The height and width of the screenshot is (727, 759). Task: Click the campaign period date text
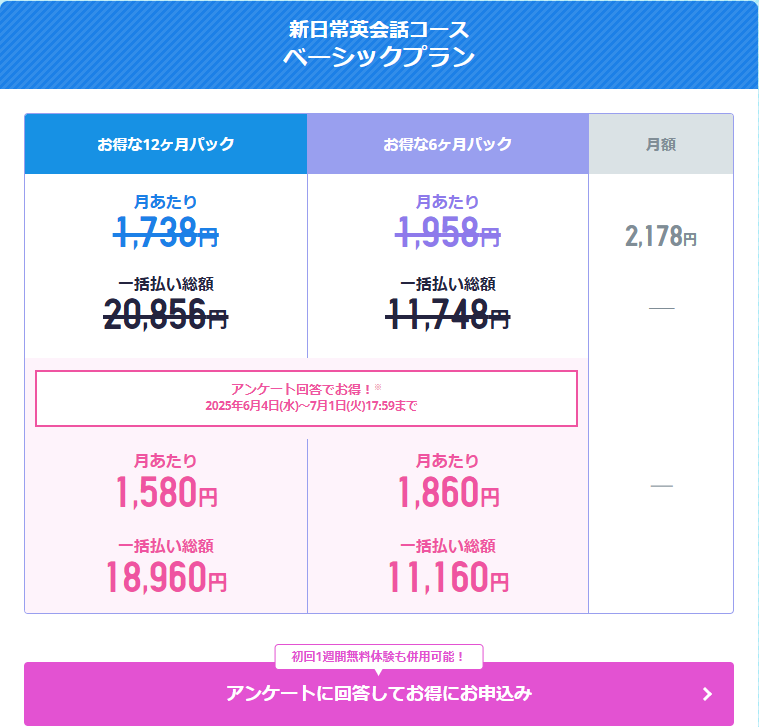pos(311,406)
